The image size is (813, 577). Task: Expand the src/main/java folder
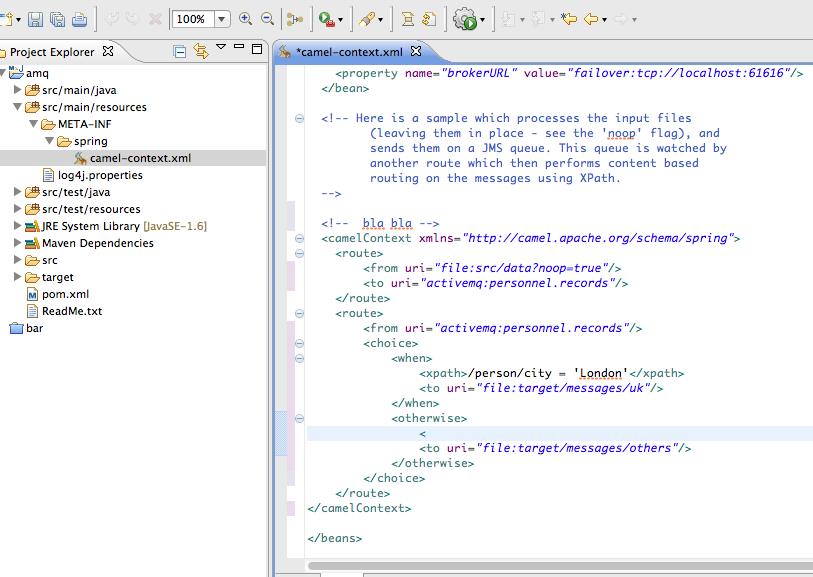(18, 90)
